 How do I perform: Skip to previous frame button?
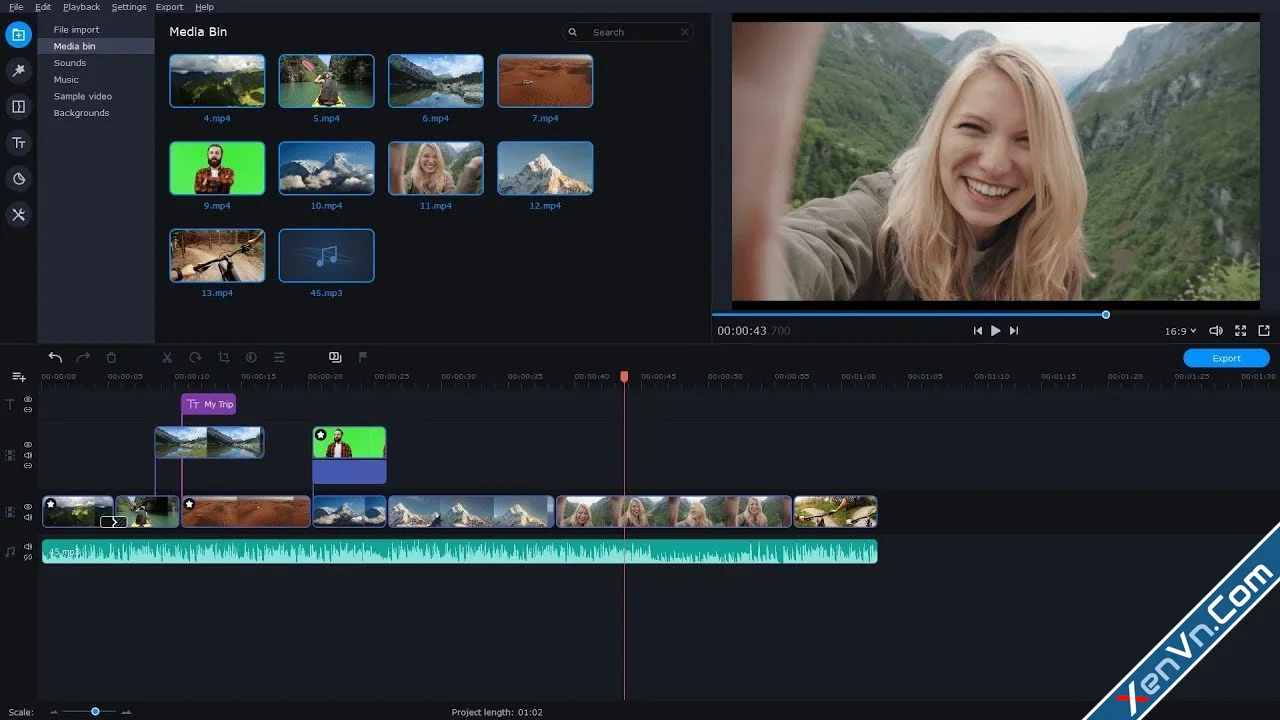[x=977, y=331]
